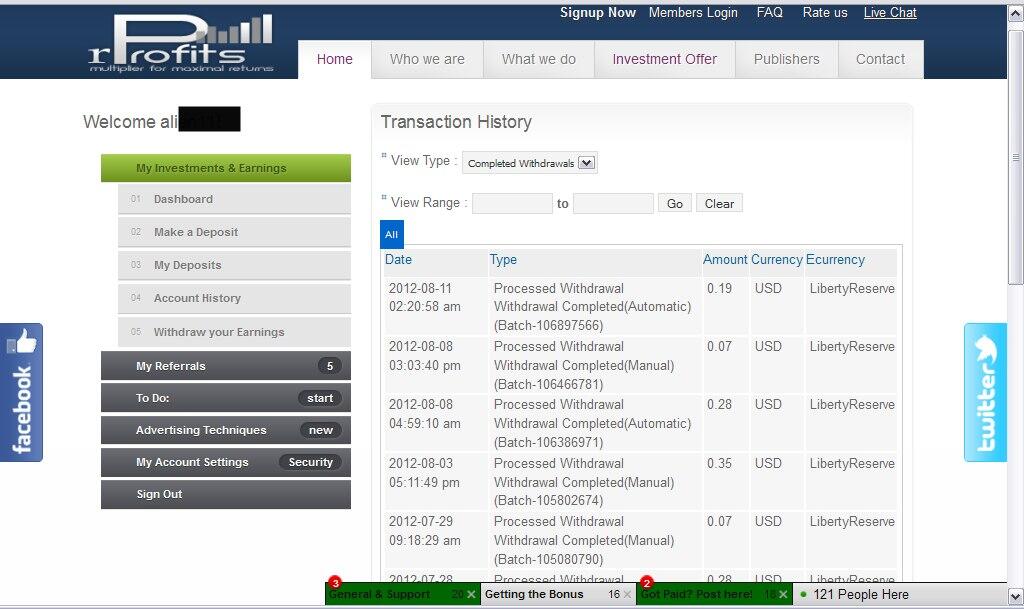Open My Account Settings section
Image resolution: width=1024 pixels, height=609 pixels.
[225, 461]
